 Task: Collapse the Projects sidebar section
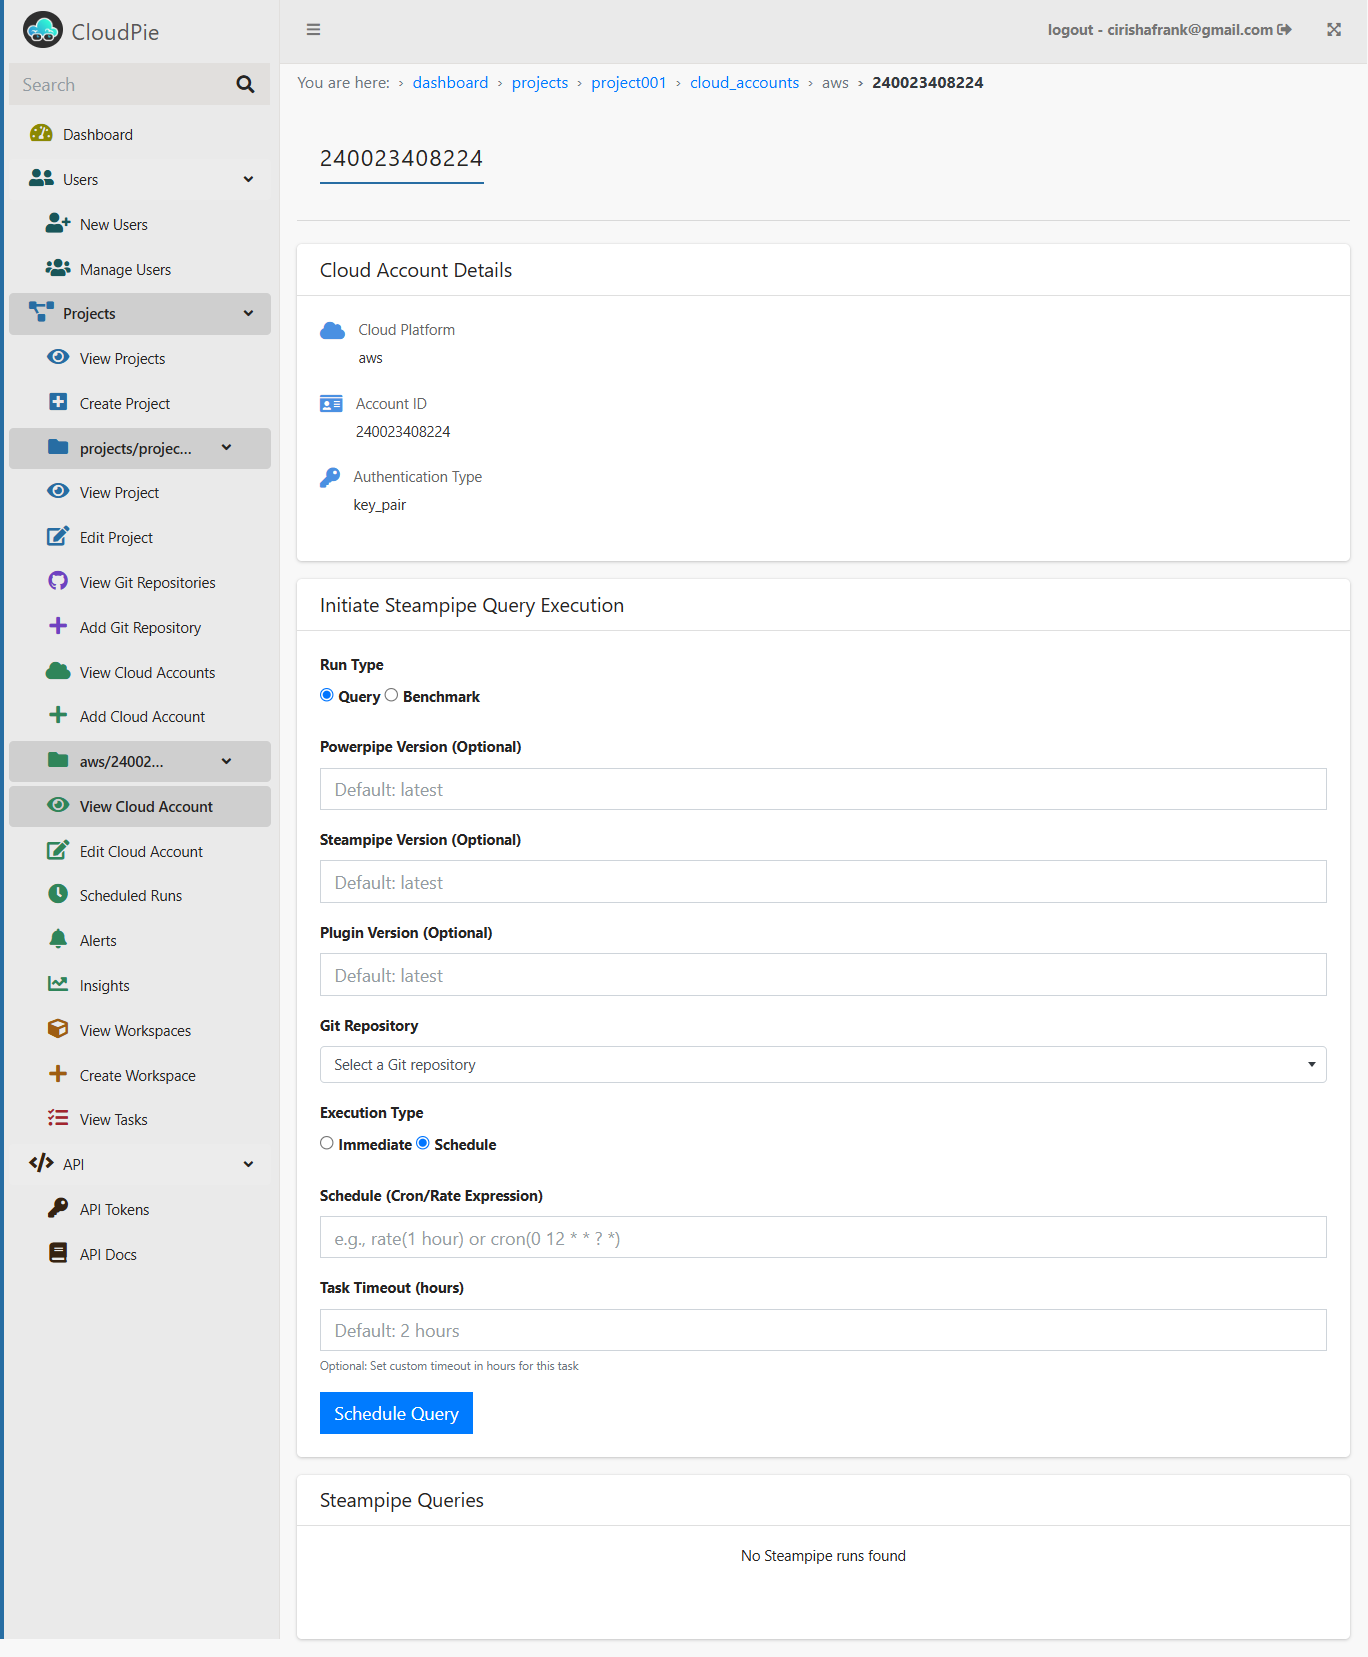tap(248, 313)
